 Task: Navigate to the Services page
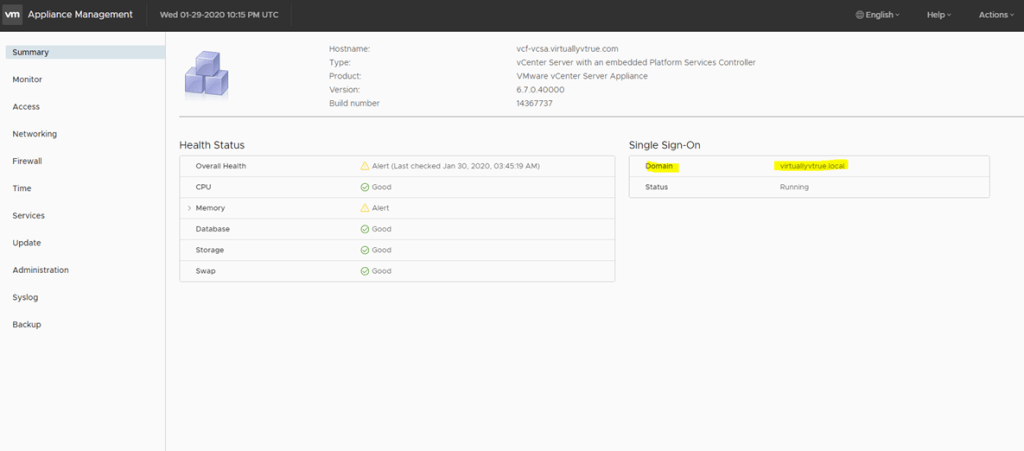coord(28,215)
